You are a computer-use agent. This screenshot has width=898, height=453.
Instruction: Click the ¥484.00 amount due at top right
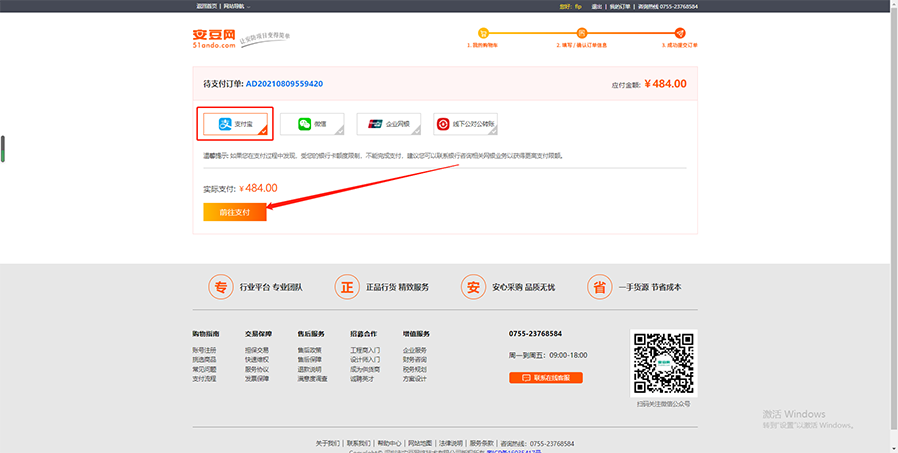click(x=665, y=84)
